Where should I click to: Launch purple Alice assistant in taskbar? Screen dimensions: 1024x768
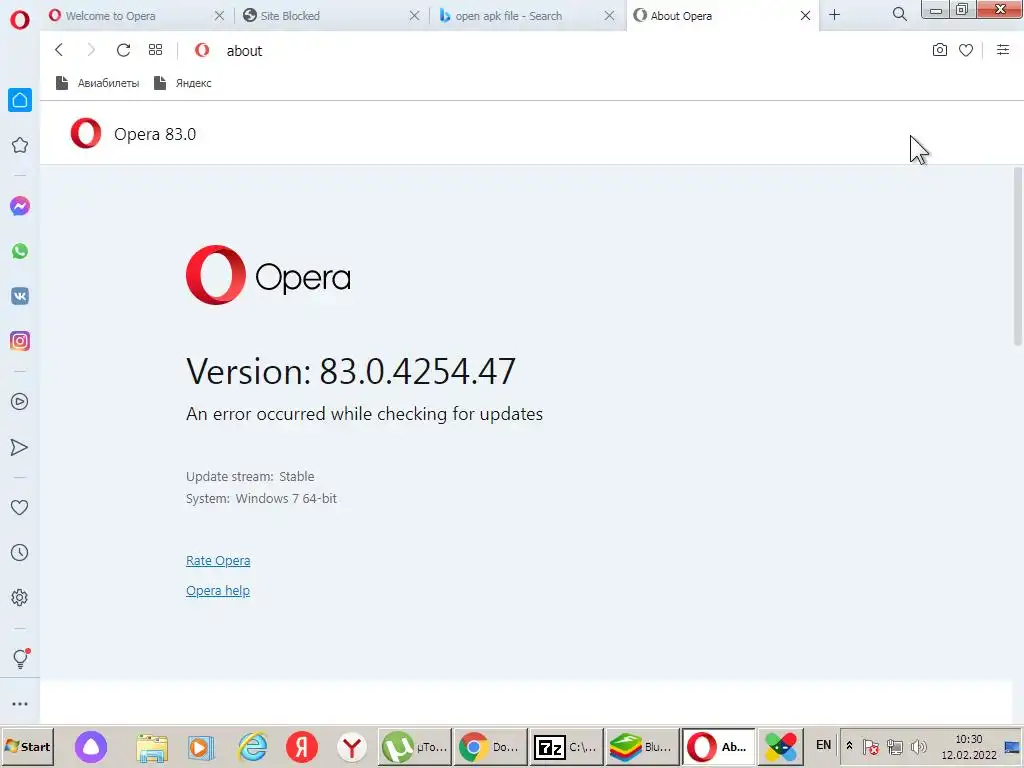click(x=91, y=746)
